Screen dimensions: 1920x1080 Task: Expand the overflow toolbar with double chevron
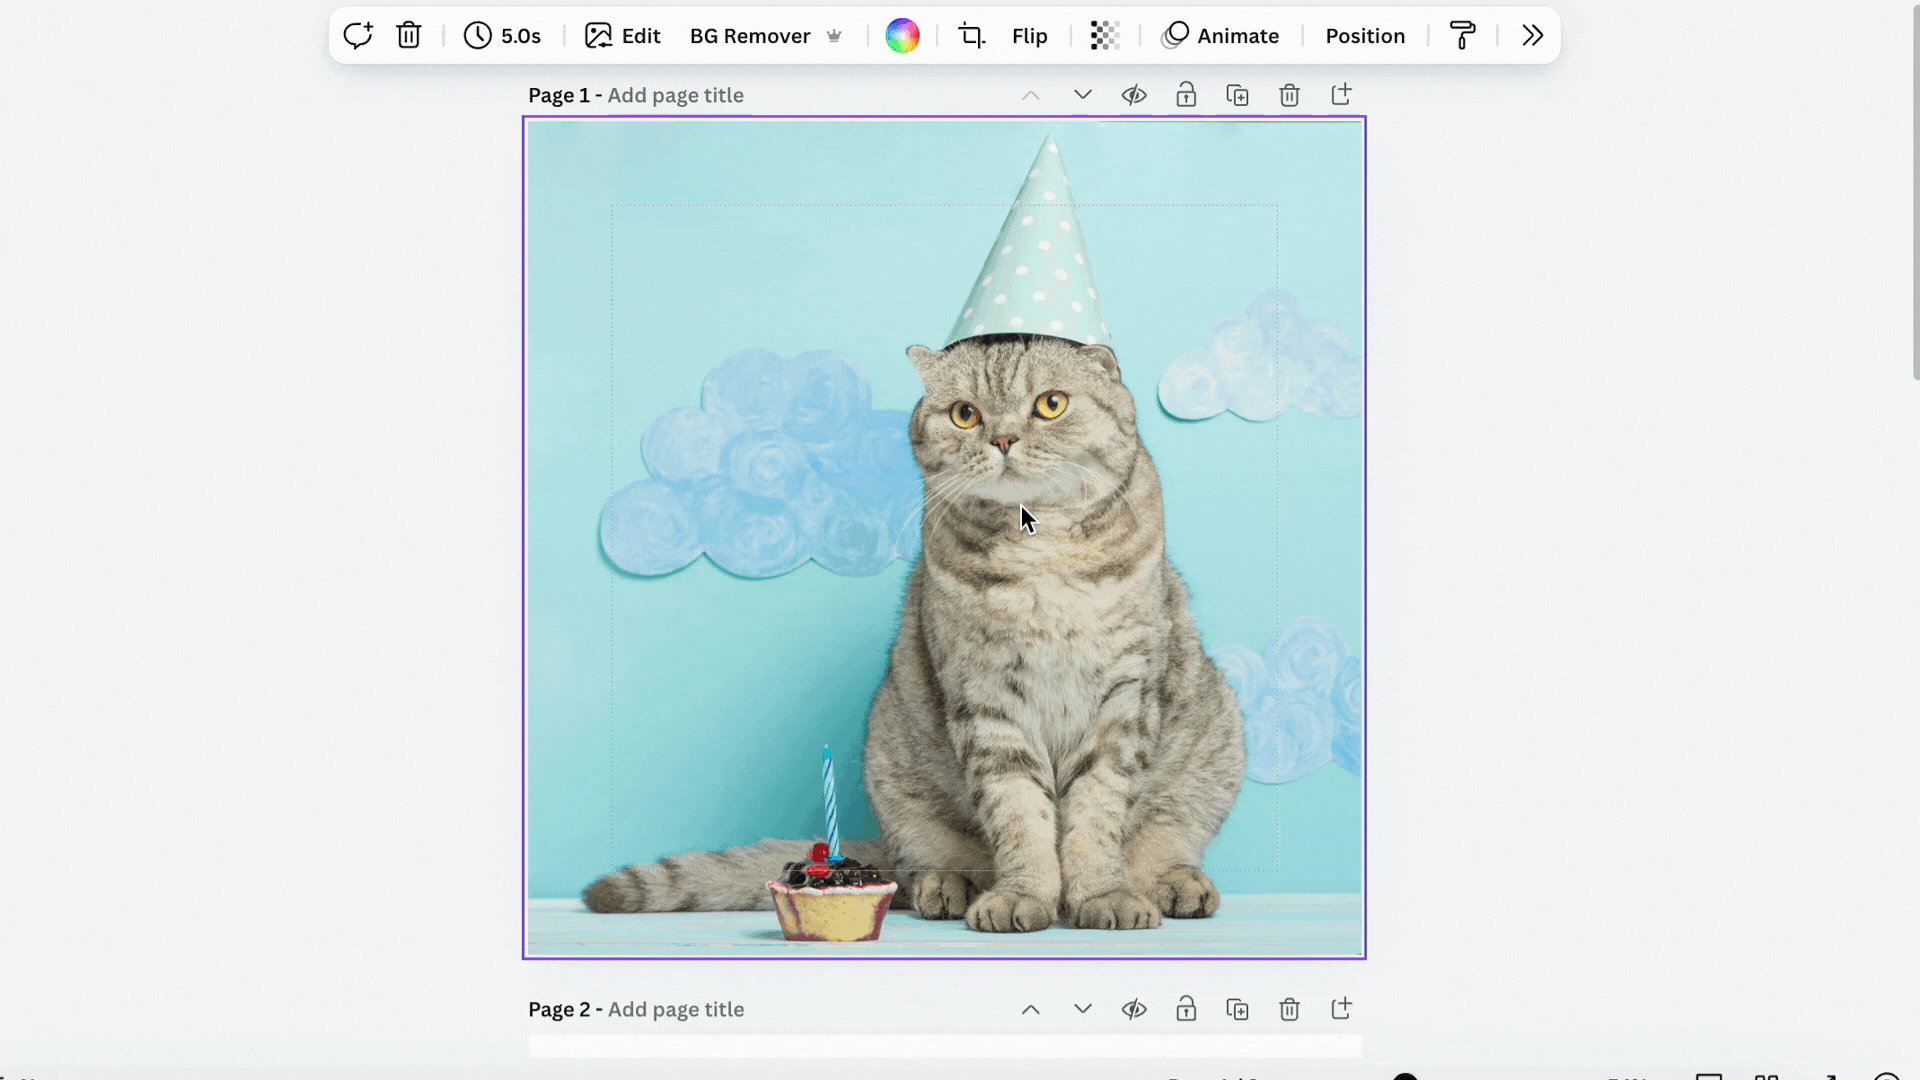(1531, 35)
